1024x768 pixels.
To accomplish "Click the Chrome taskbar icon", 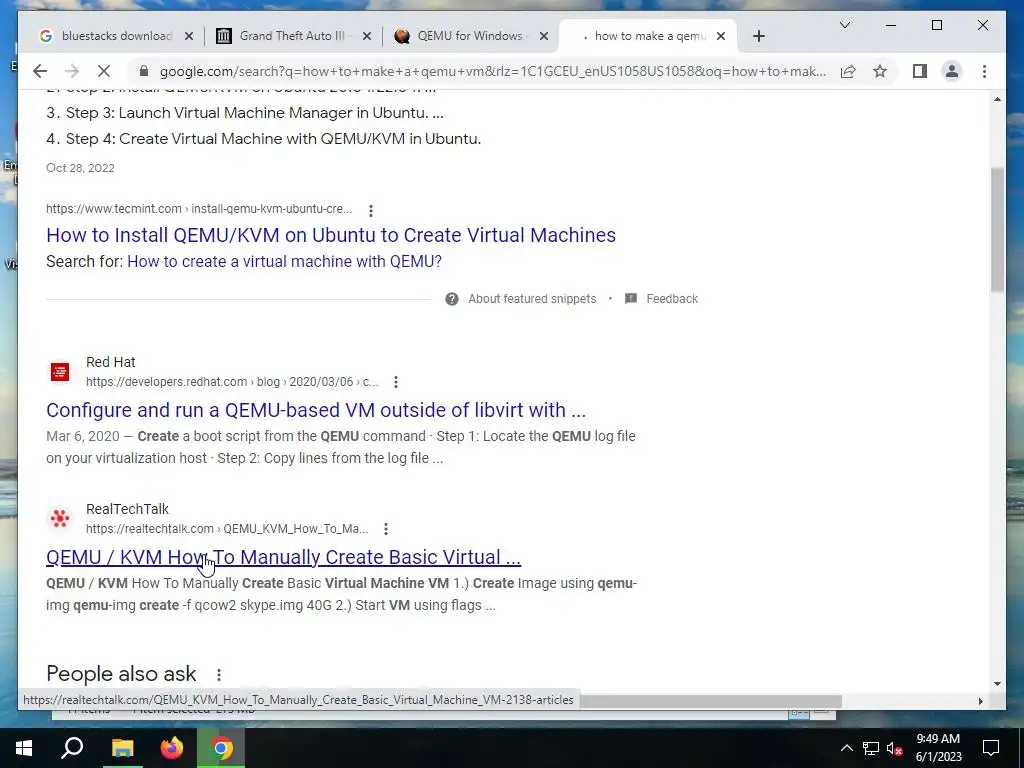I will click(x=221, y=748).
